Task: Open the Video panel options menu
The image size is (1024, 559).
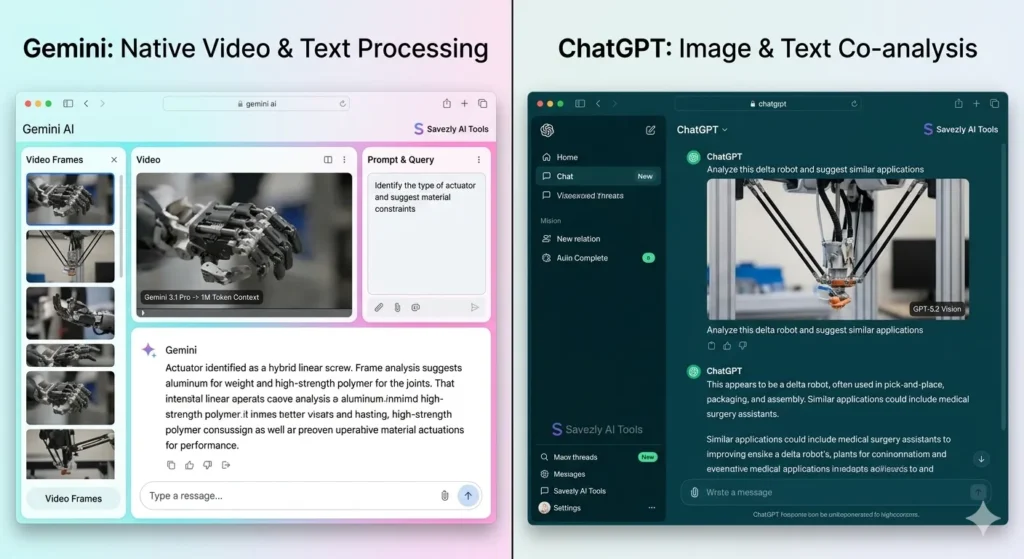Action: pyautogui.click(x=344, y=159)
